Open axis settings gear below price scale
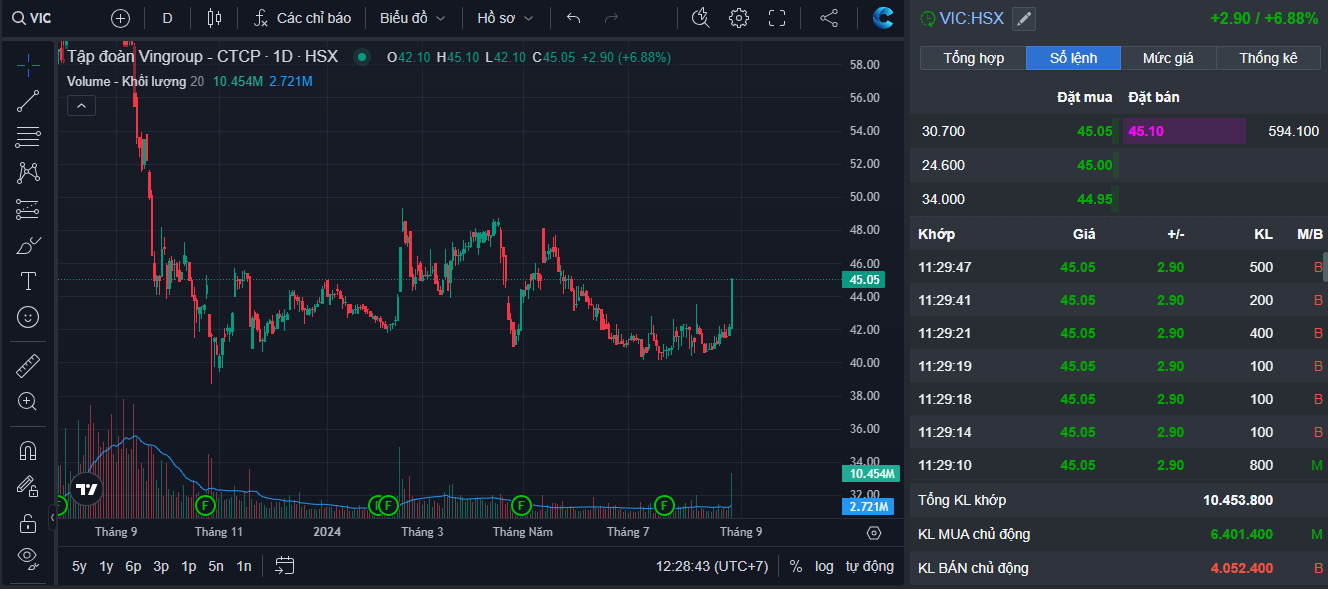Screen dimensions: 1328x589 click(x=874, y=533)
